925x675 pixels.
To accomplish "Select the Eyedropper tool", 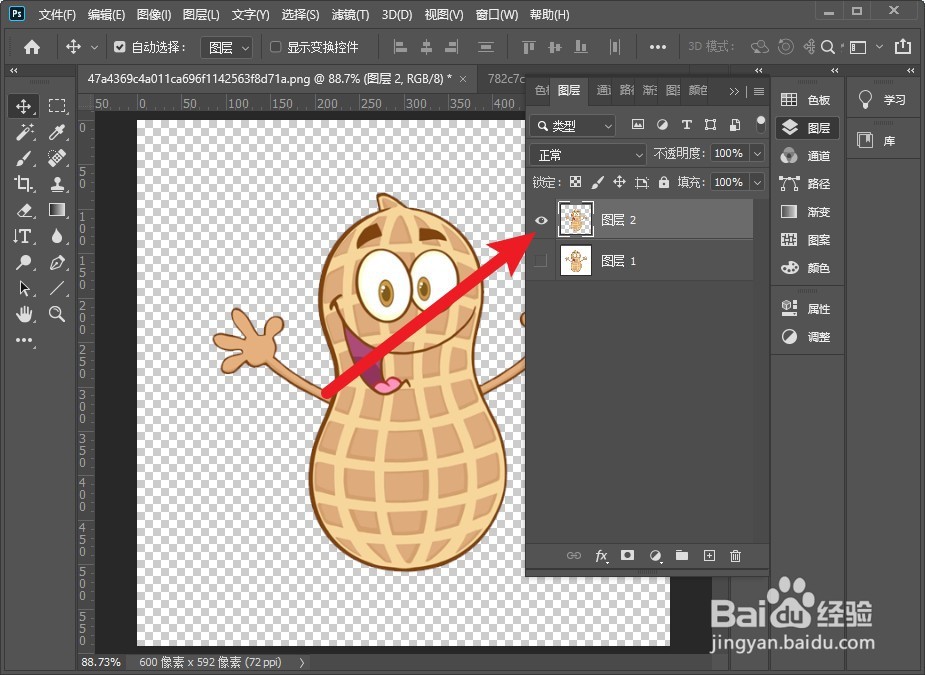I will tap(57, 132).
